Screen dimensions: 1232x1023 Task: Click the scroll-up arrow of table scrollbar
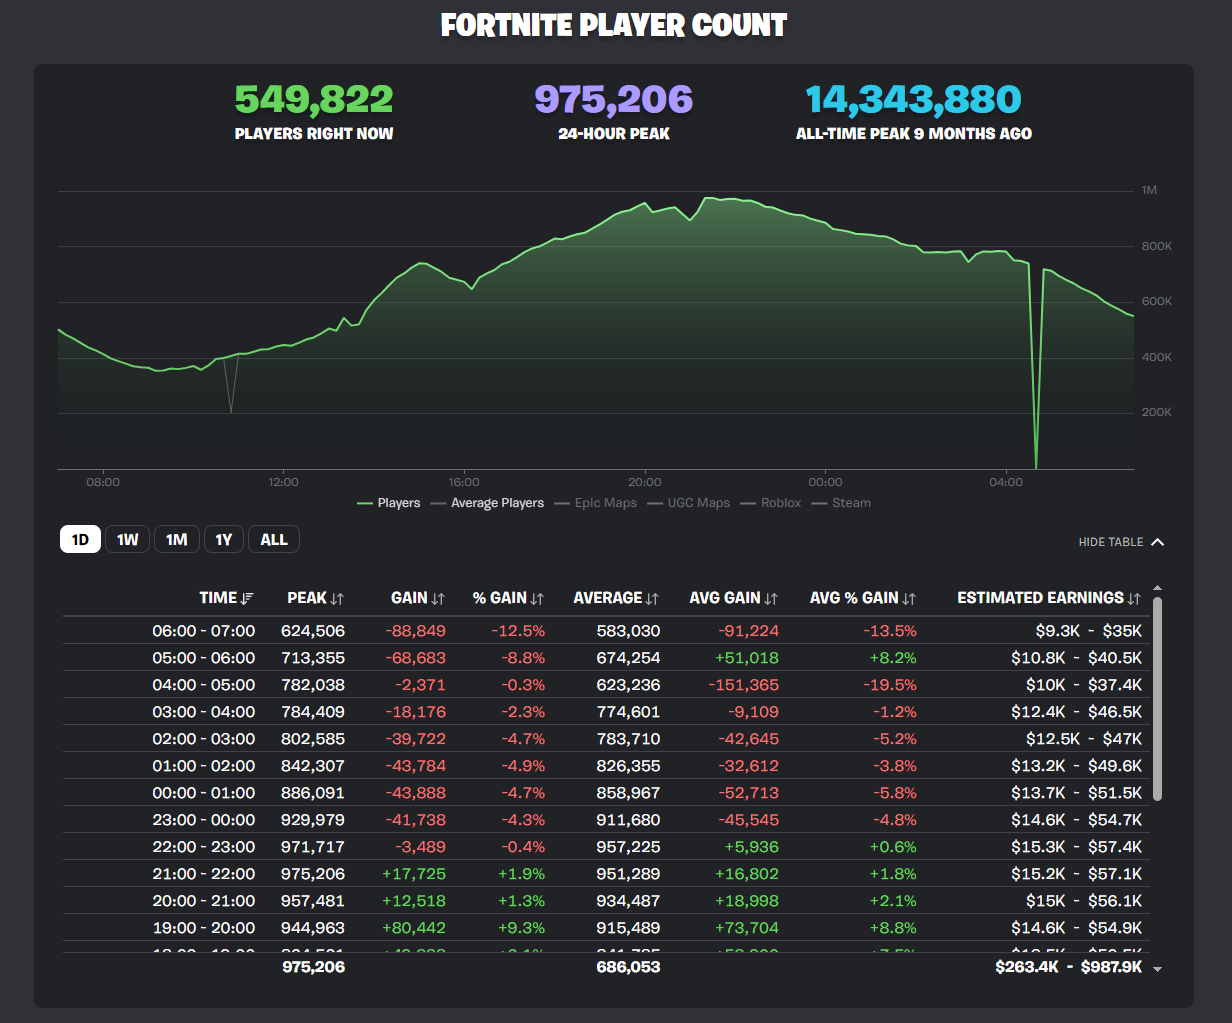(x=1158, y=588)
